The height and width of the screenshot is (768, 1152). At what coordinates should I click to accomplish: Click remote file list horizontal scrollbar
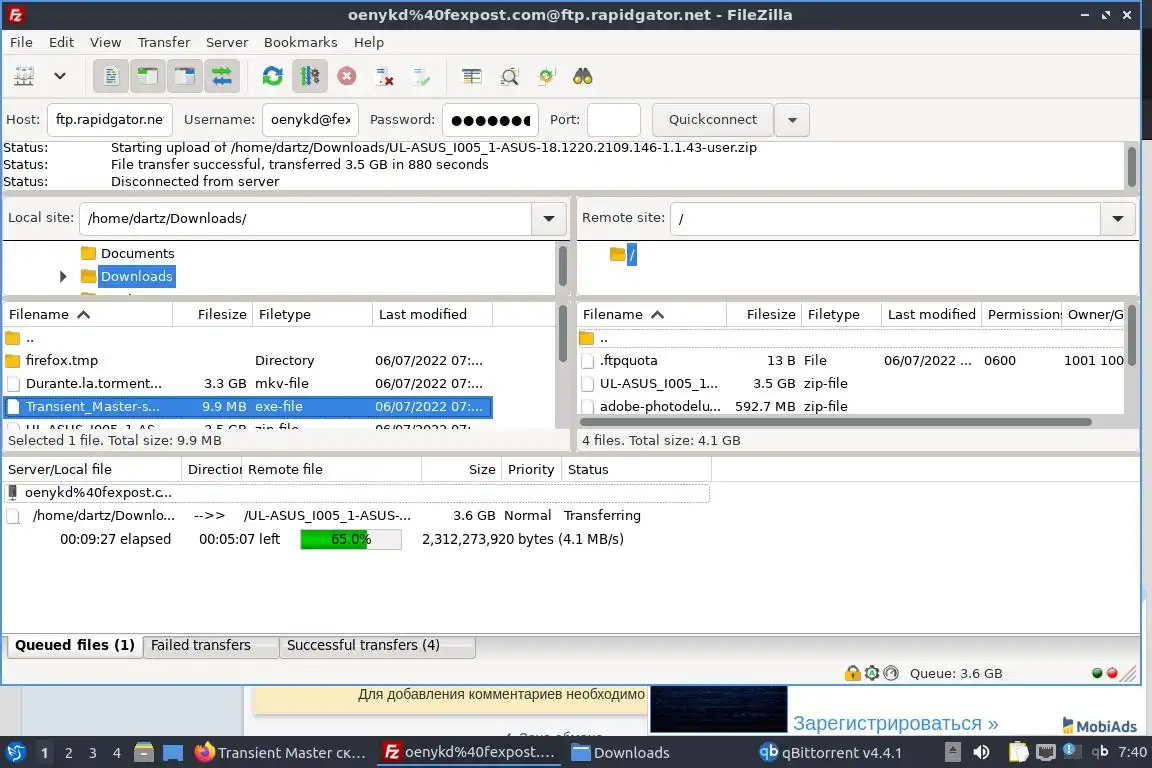point(835,422)
